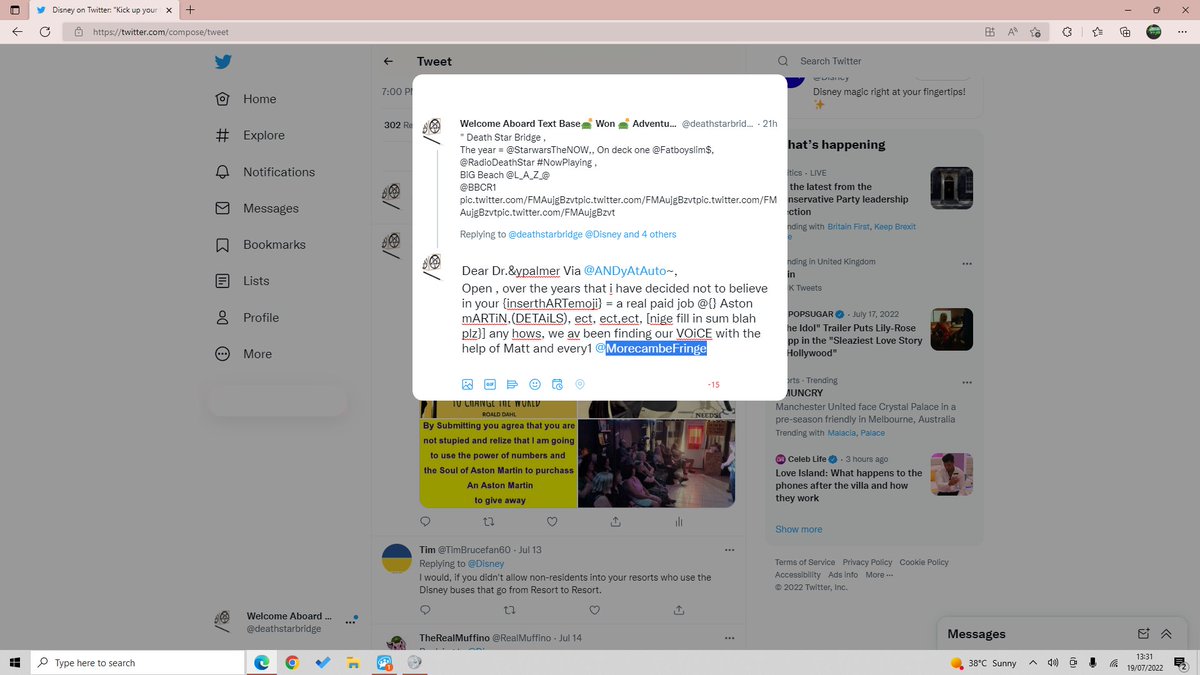Open Windows Start menu

coord(15,663)
